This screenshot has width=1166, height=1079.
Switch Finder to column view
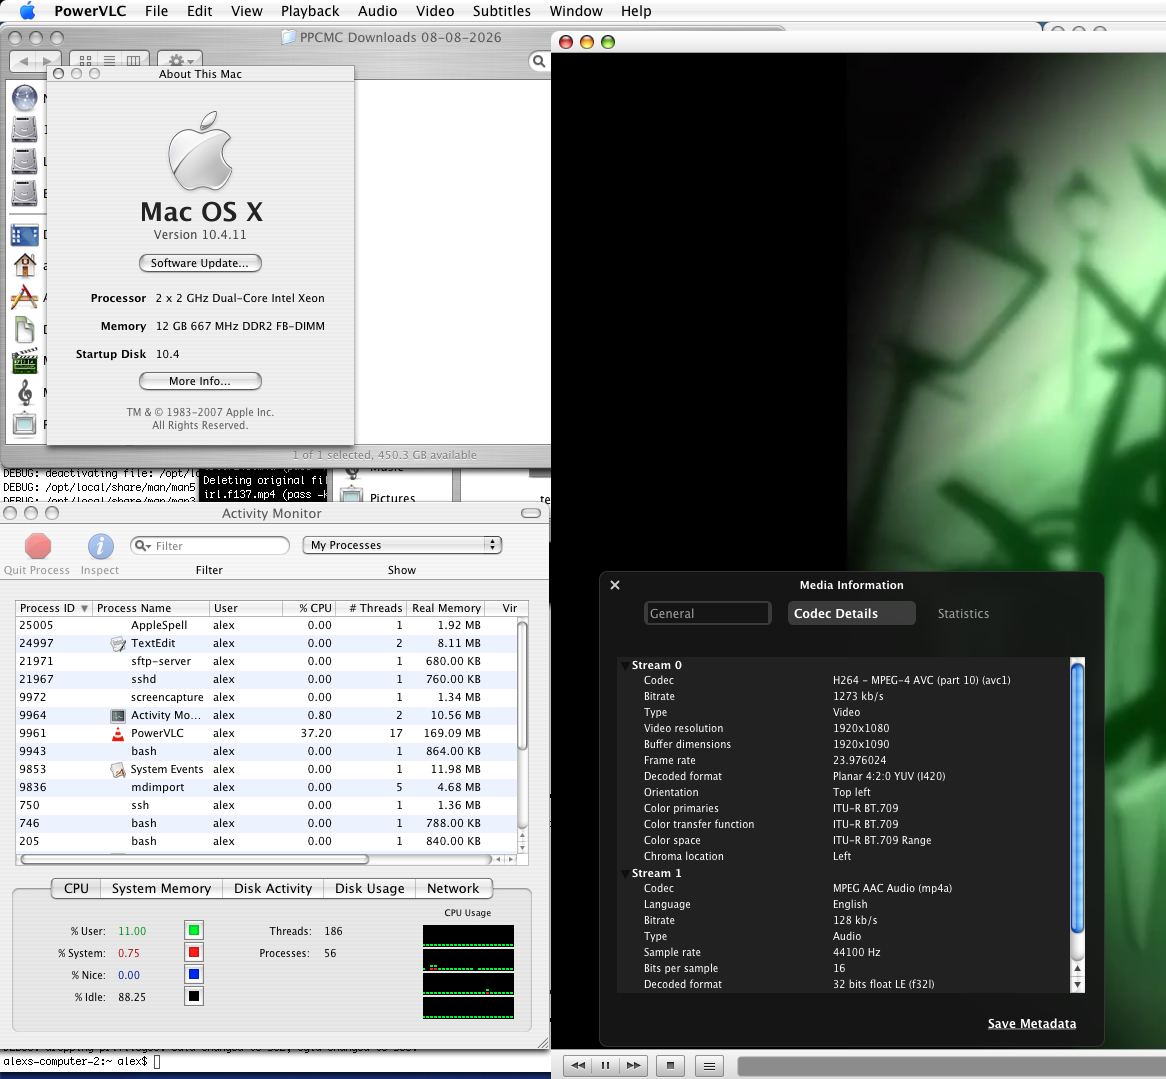134,61
